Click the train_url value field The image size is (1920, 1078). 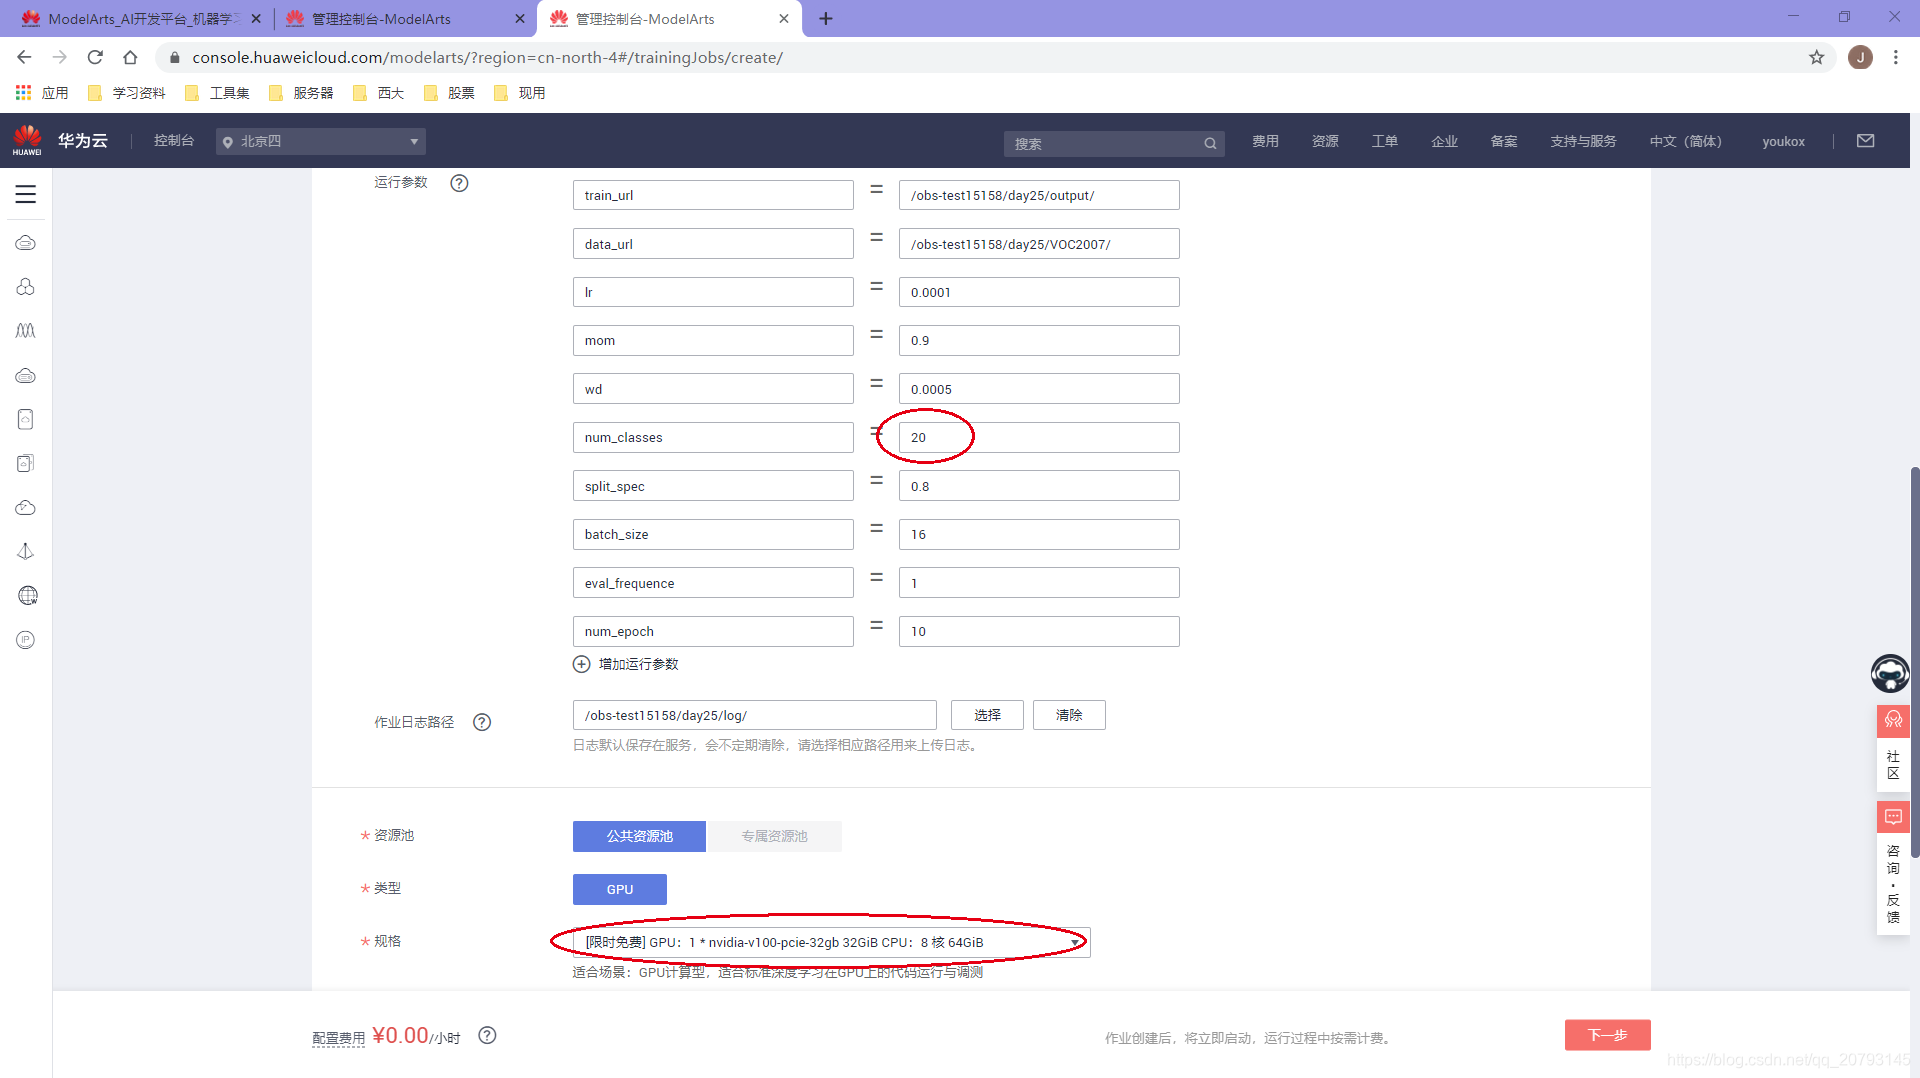1039,195
